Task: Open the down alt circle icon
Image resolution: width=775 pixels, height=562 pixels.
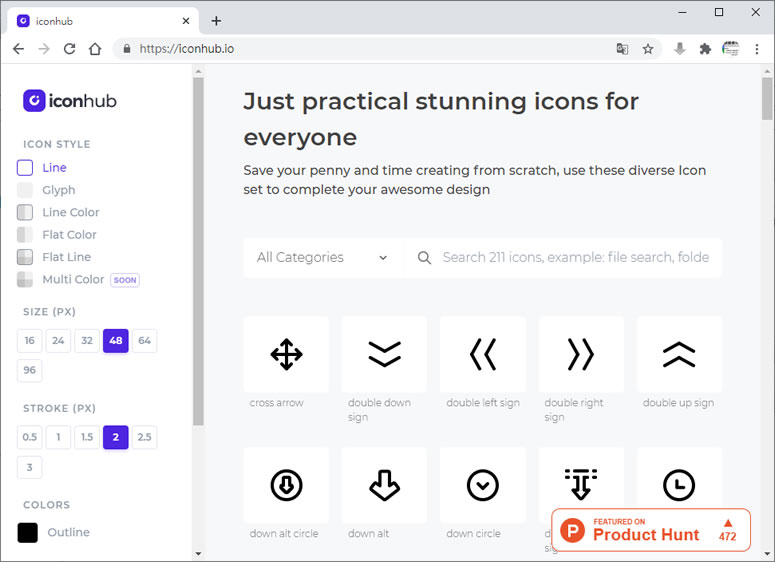Action: pyautogui.click(x=286, y=485)
